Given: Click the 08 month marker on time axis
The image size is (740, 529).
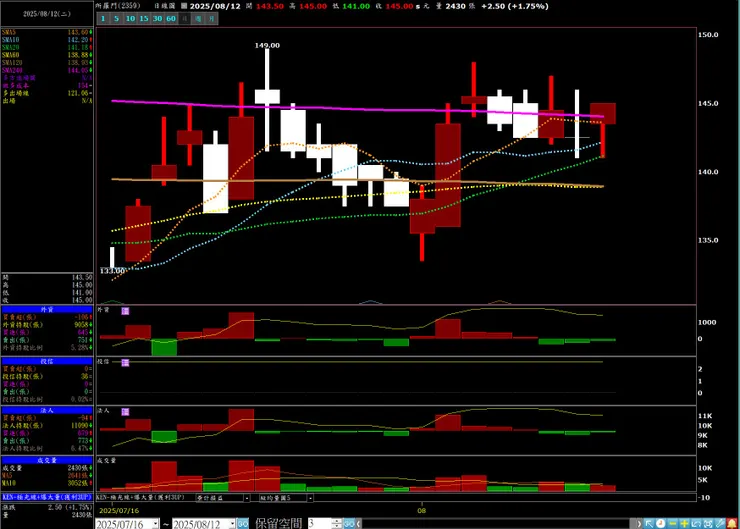Looking at the screenshot, I should pyautogui.click(x=422, y=511).
